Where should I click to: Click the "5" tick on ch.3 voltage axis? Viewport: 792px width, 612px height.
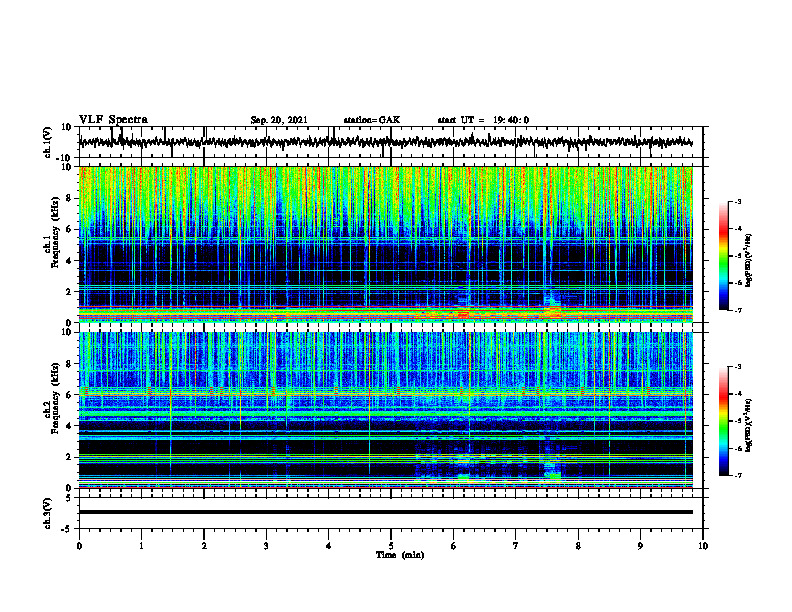(x=69, y=498)
